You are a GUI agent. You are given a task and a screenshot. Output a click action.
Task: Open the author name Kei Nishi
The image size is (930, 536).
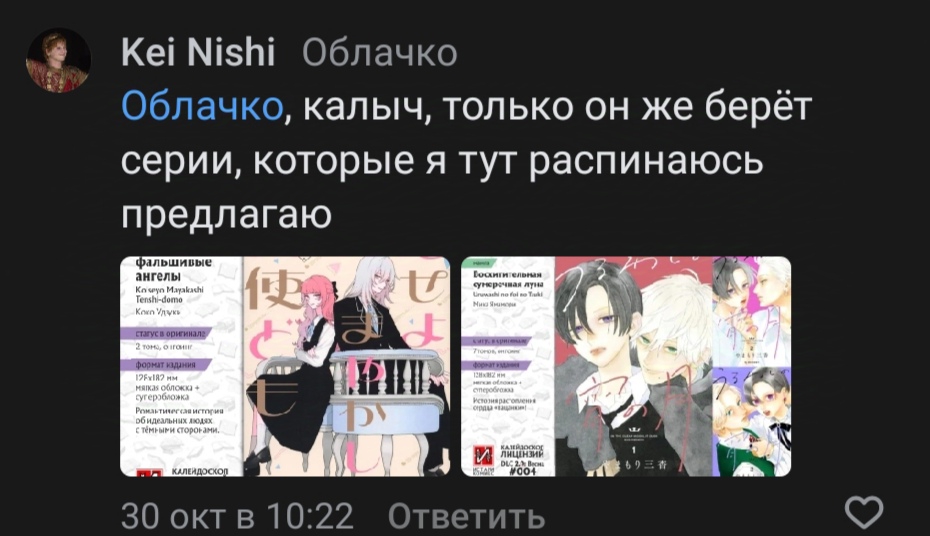pos(198,52)
